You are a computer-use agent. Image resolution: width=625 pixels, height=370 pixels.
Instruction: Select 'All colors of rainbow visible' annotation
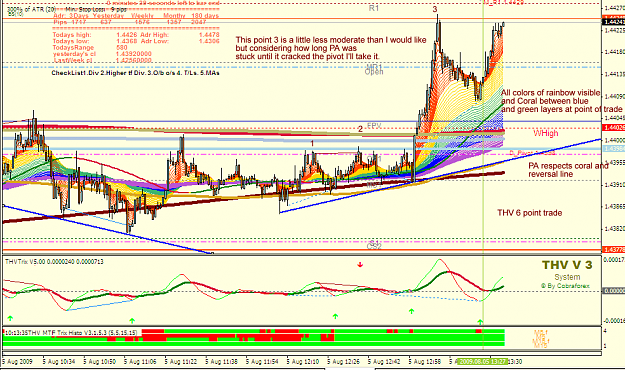coord(561,101)
